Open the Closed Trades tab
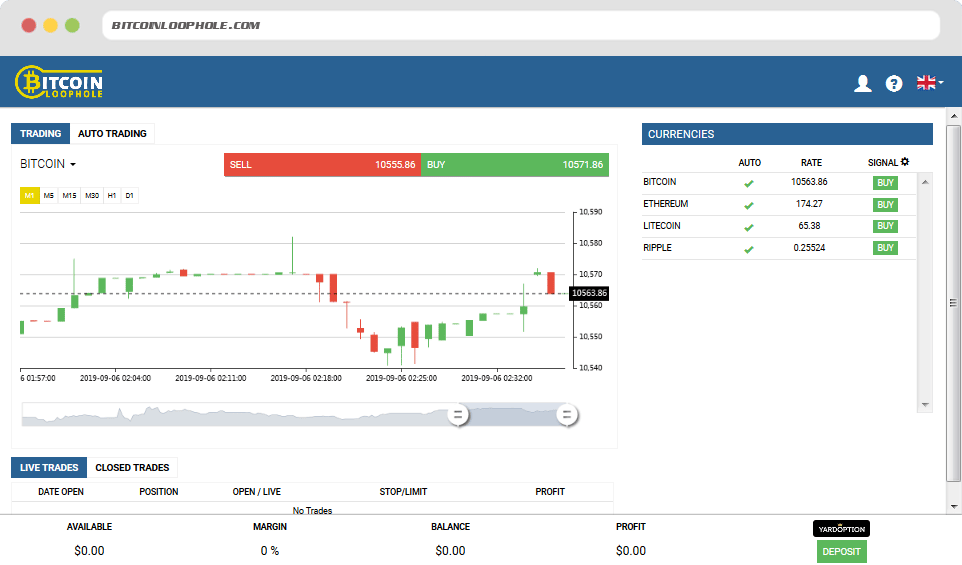This screenshot has height=565, width=962. 132,467
